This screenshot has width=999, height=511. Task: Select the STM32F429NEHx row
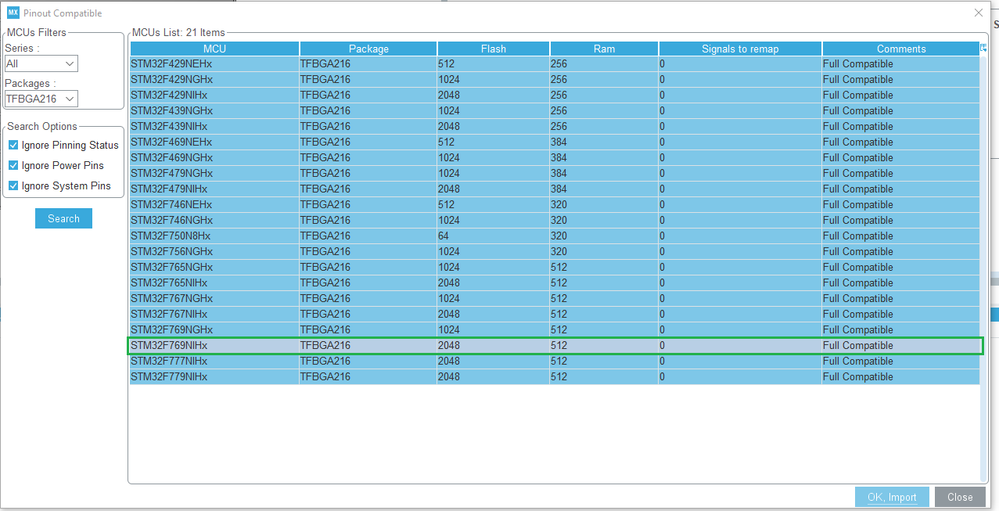tap(555, 64)
